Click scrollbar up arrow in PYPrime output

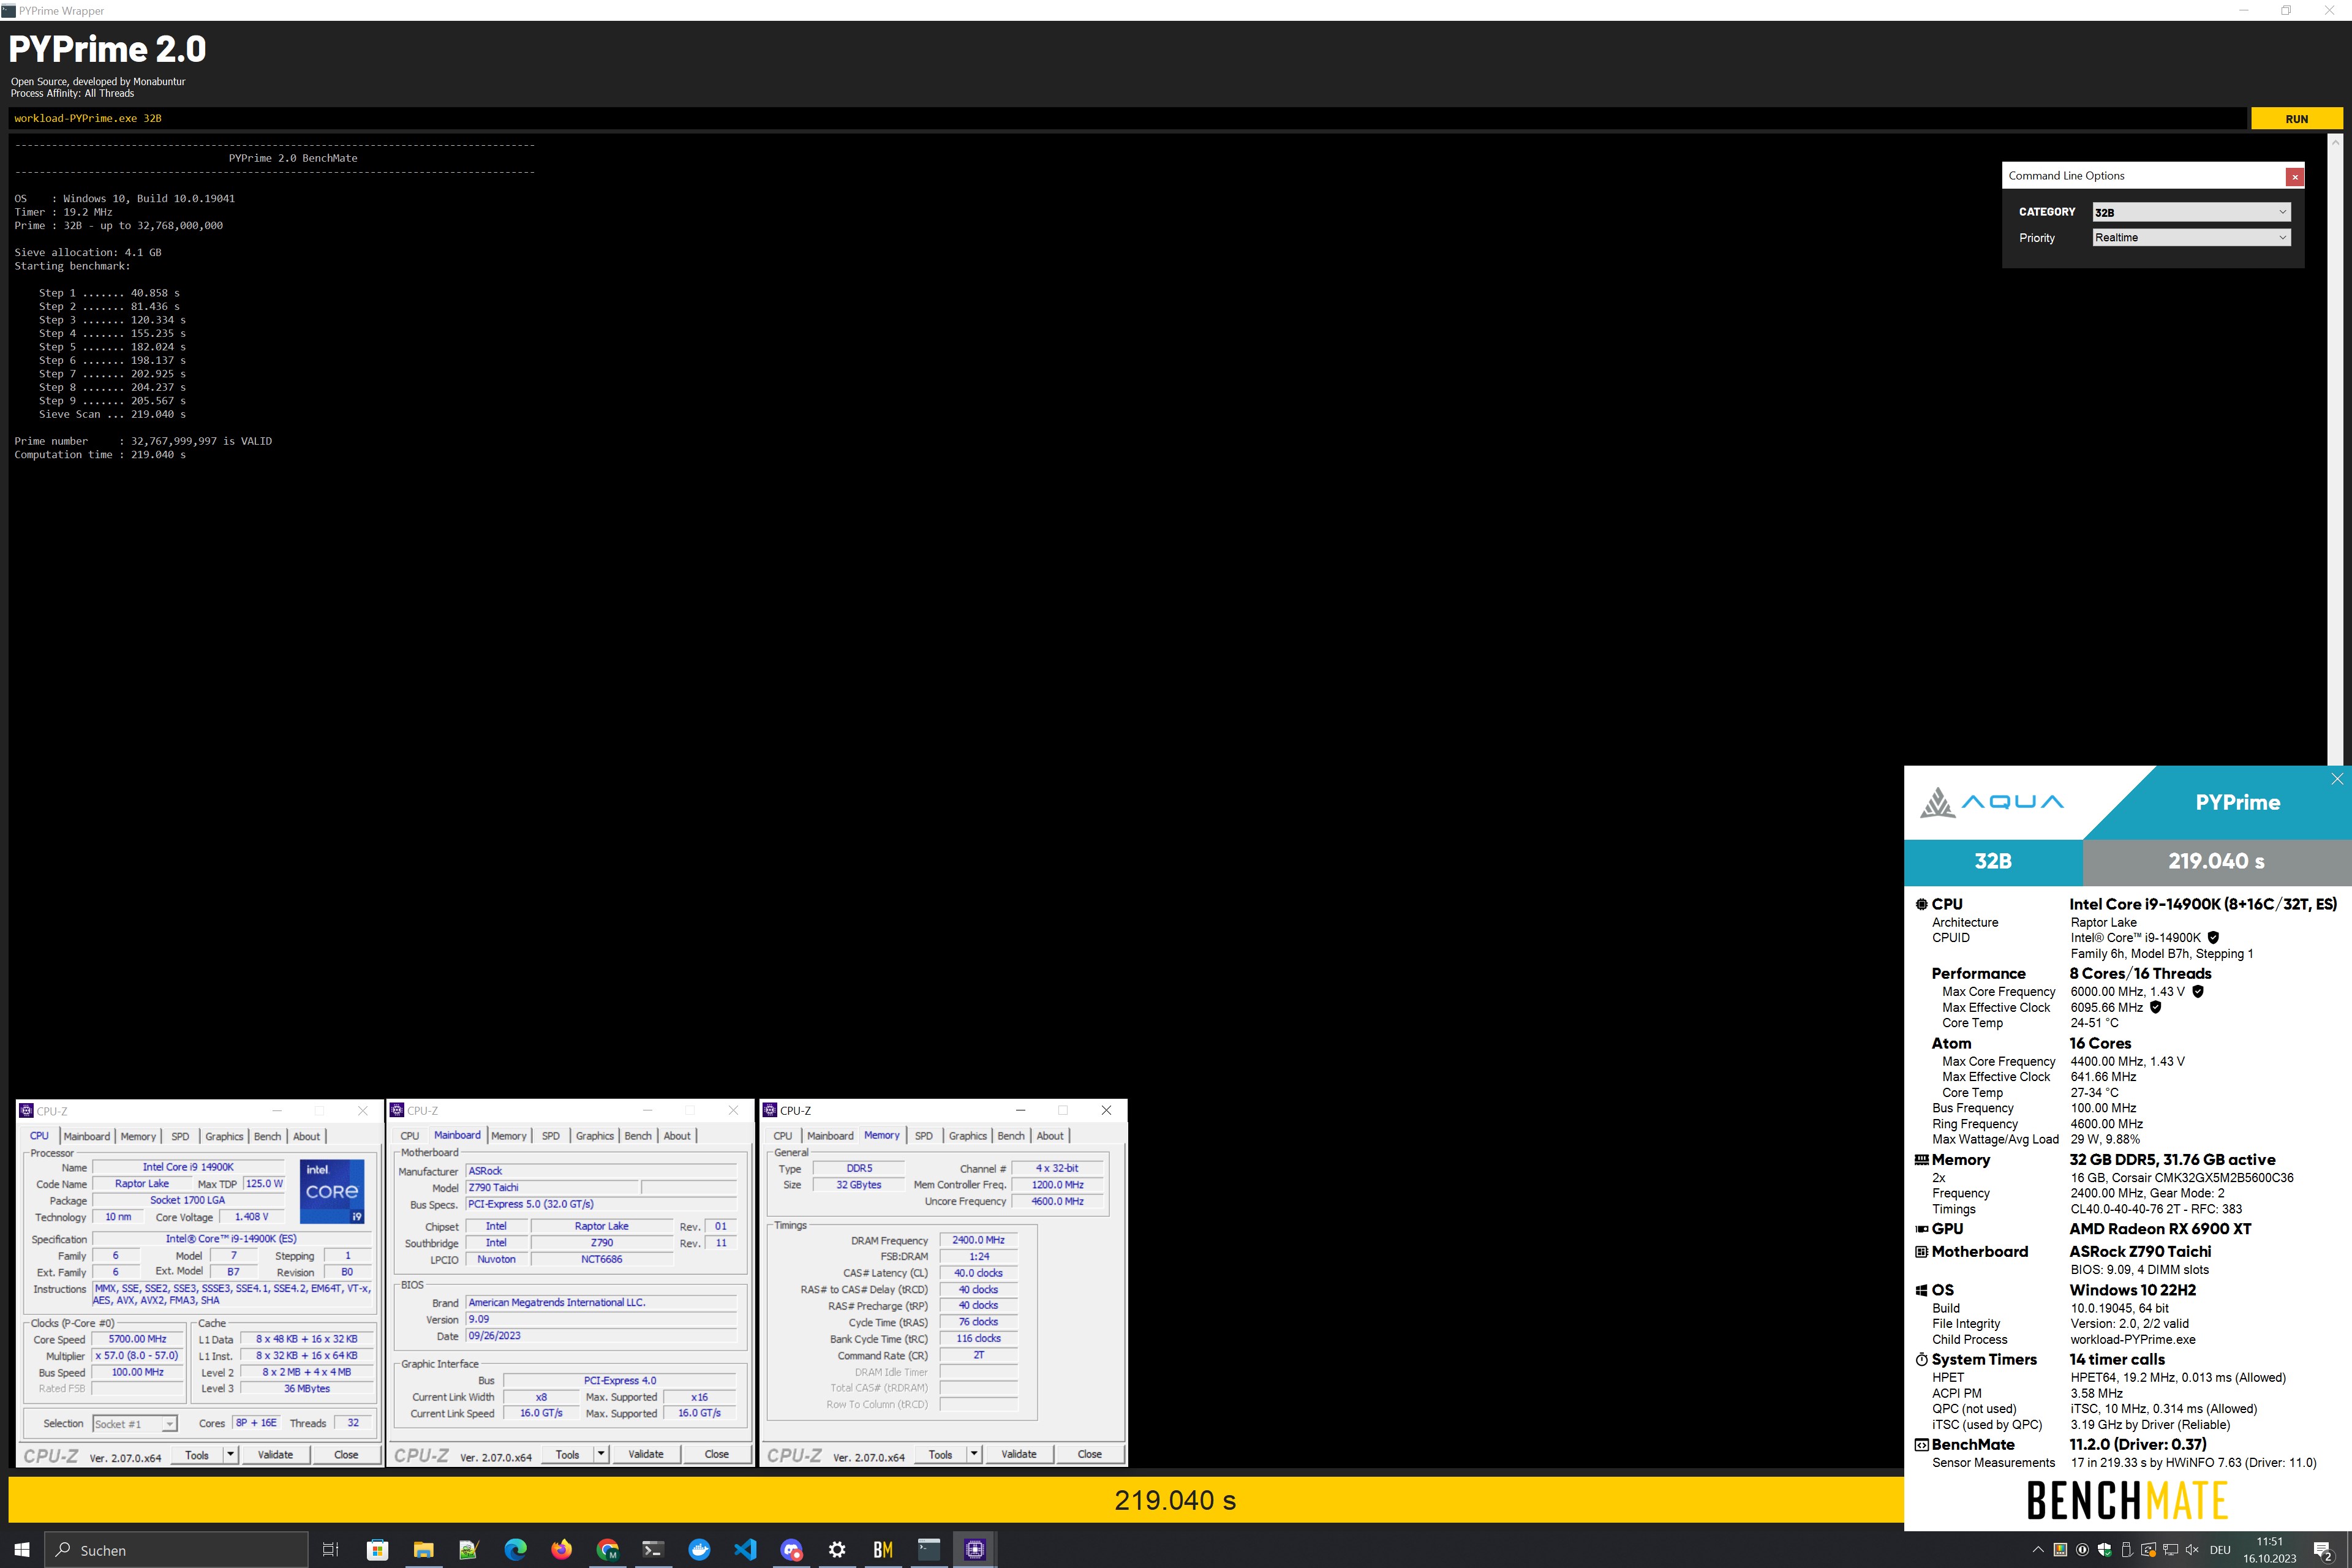point(2335,142)
